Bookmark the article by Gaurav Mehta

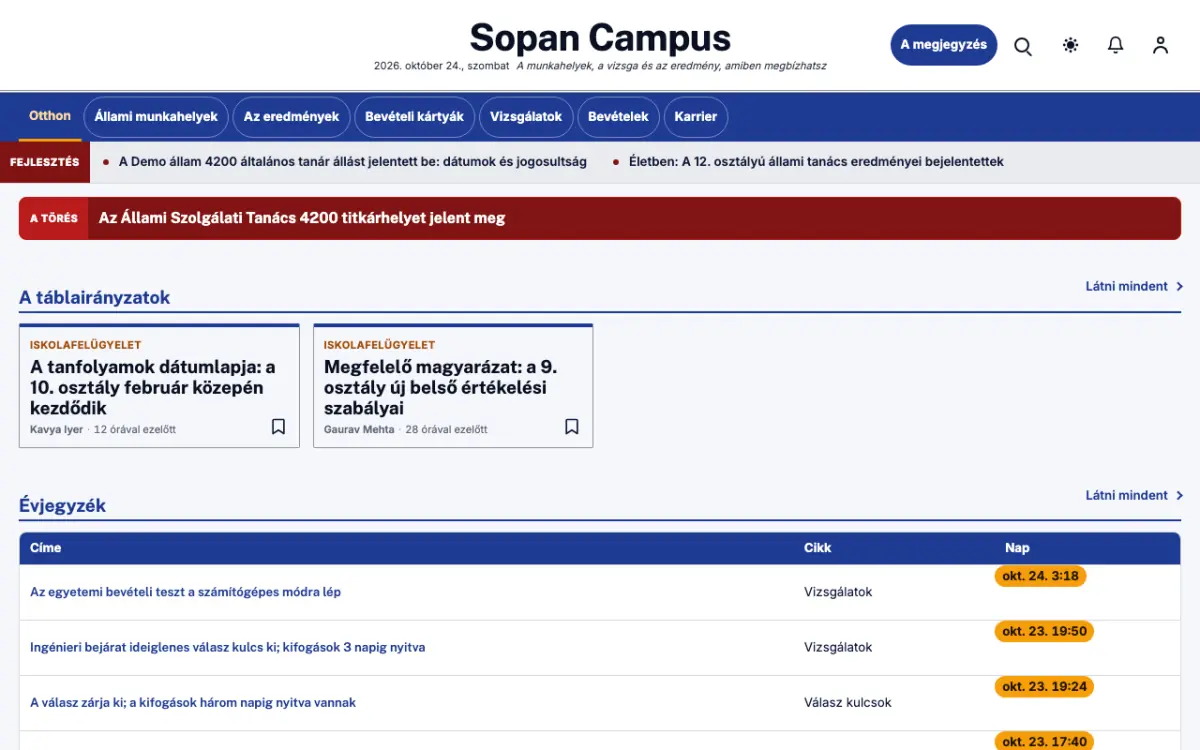(x=572, y=427)
